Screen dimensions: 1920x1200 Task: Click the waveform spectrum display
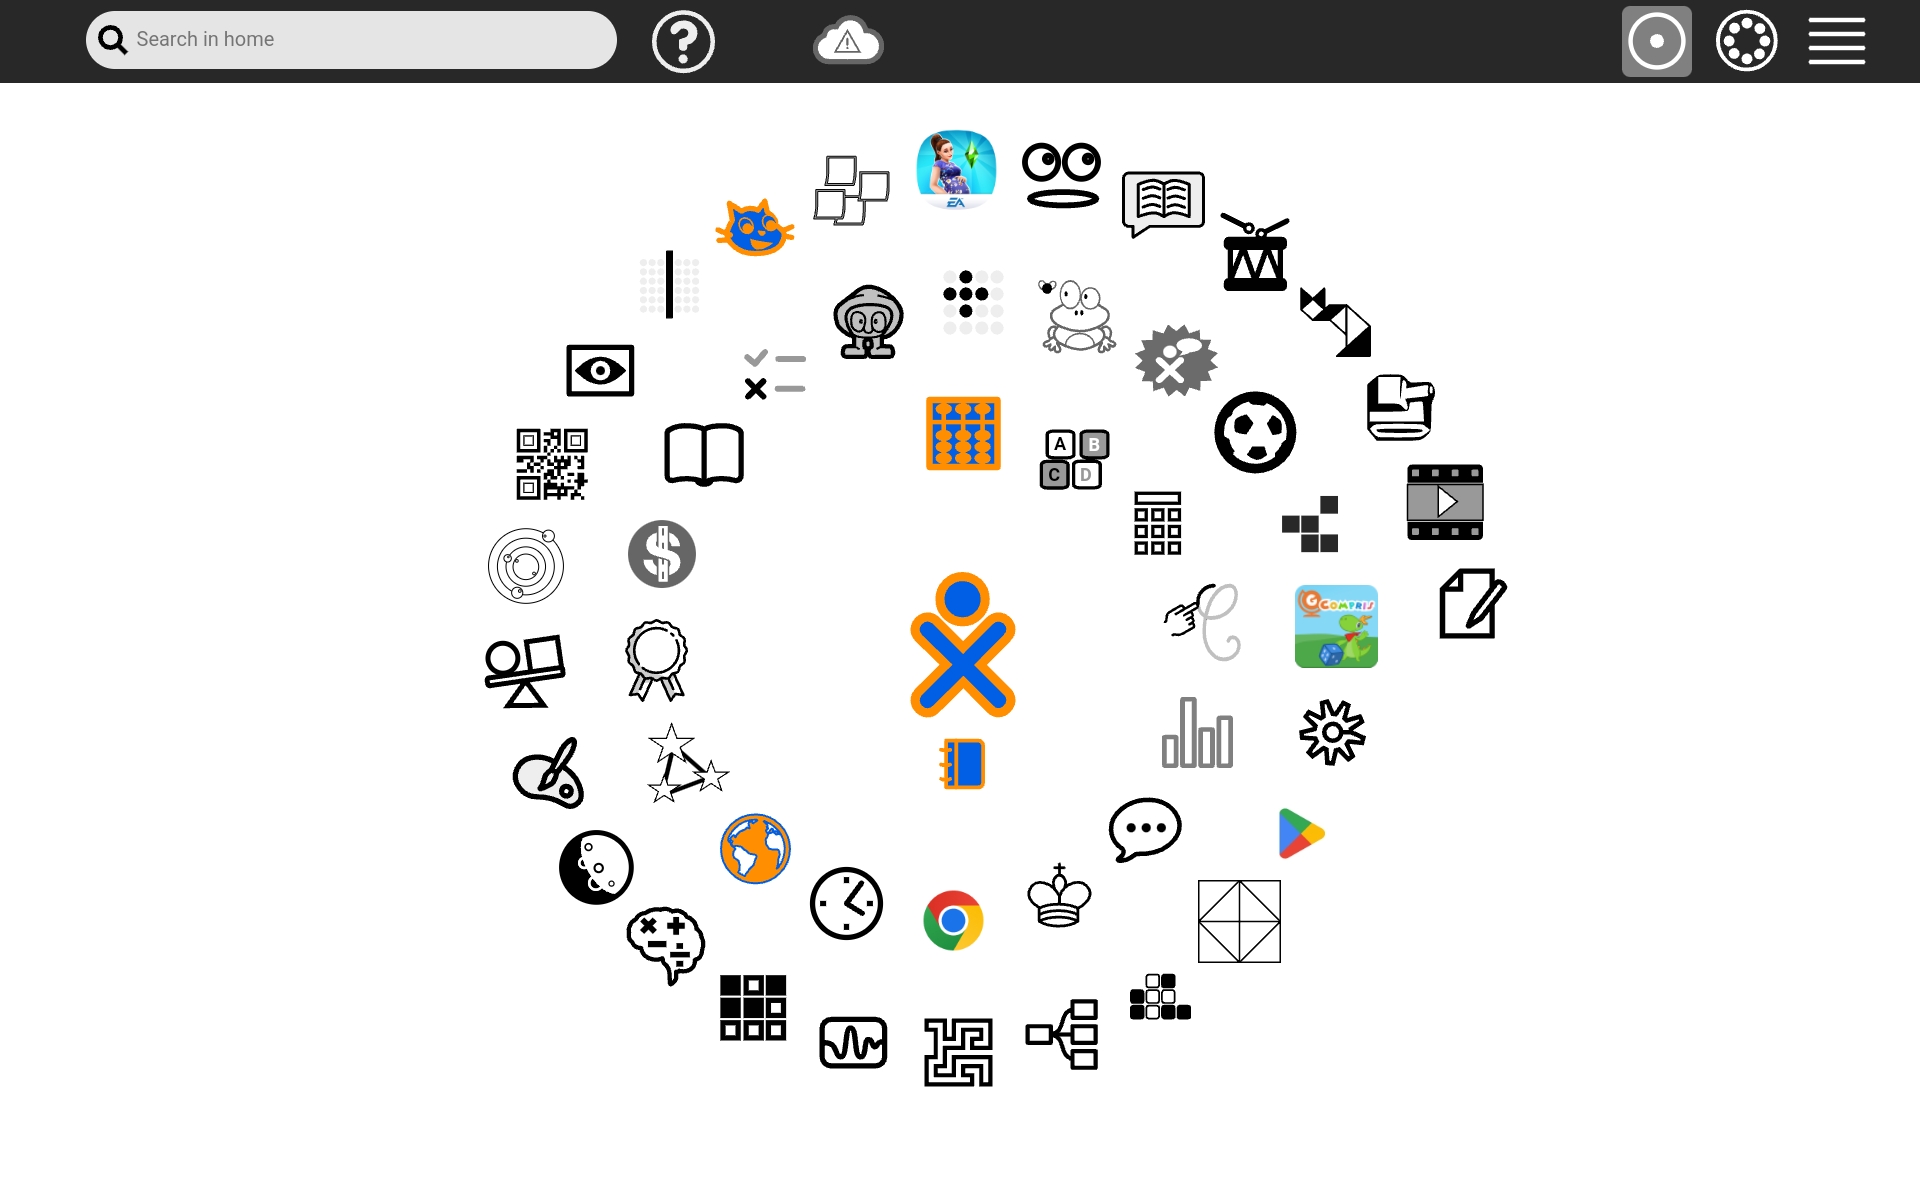click(x=851, y=1041)
